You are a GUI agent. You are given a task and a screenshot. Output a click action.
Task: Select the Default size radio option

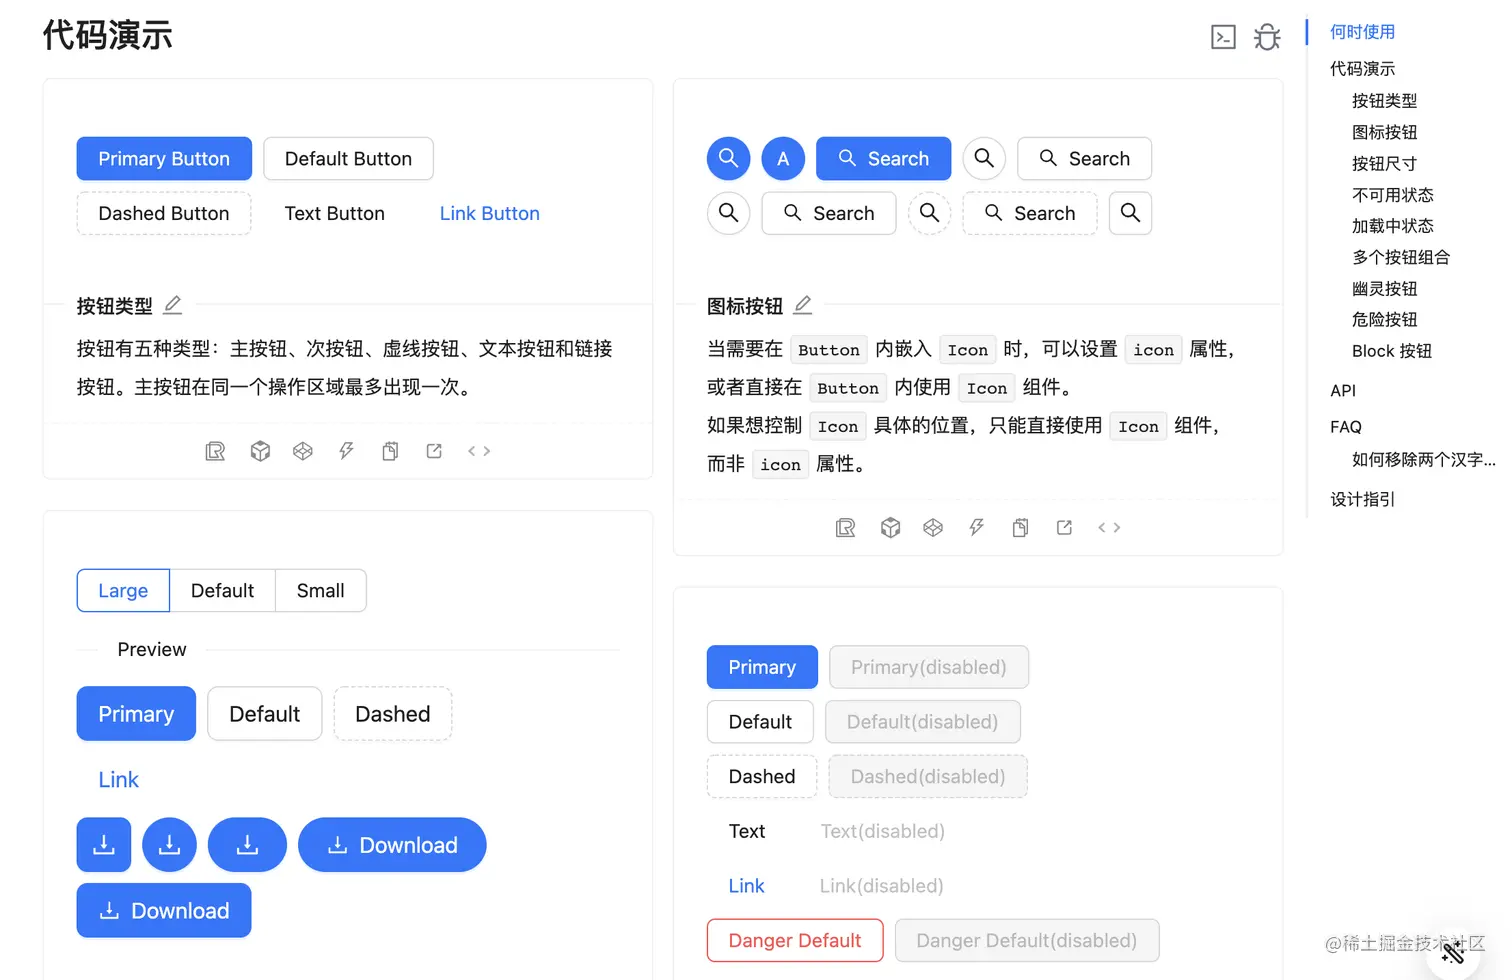[x=222, y=591]
